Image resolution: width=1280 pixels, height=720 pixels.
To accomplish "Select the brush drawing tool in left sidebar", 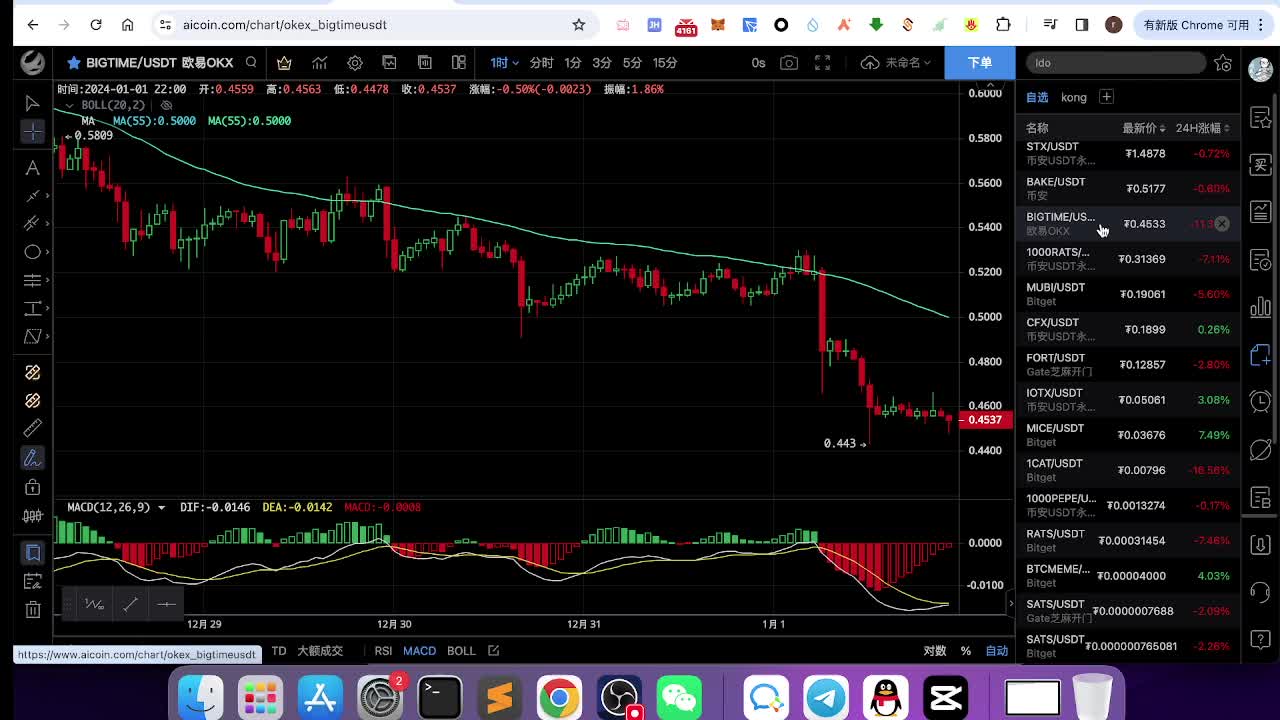I will tap(32, 458).
